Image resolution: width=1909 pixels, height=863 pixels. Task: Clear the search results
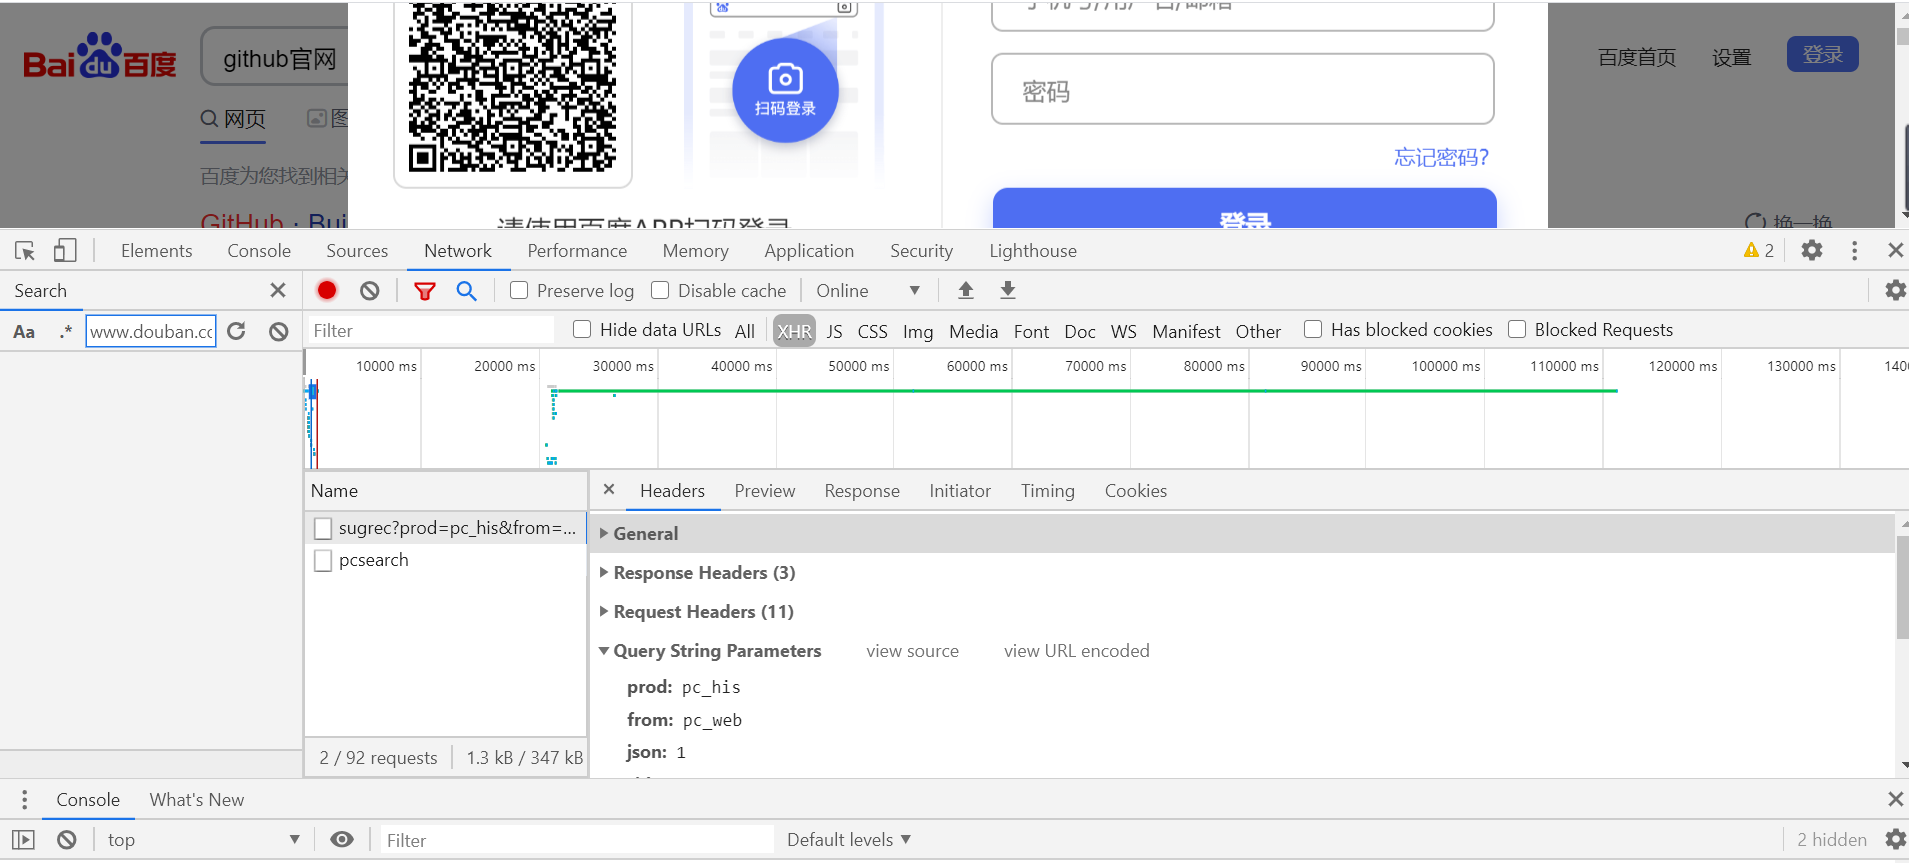coord(279,331)
